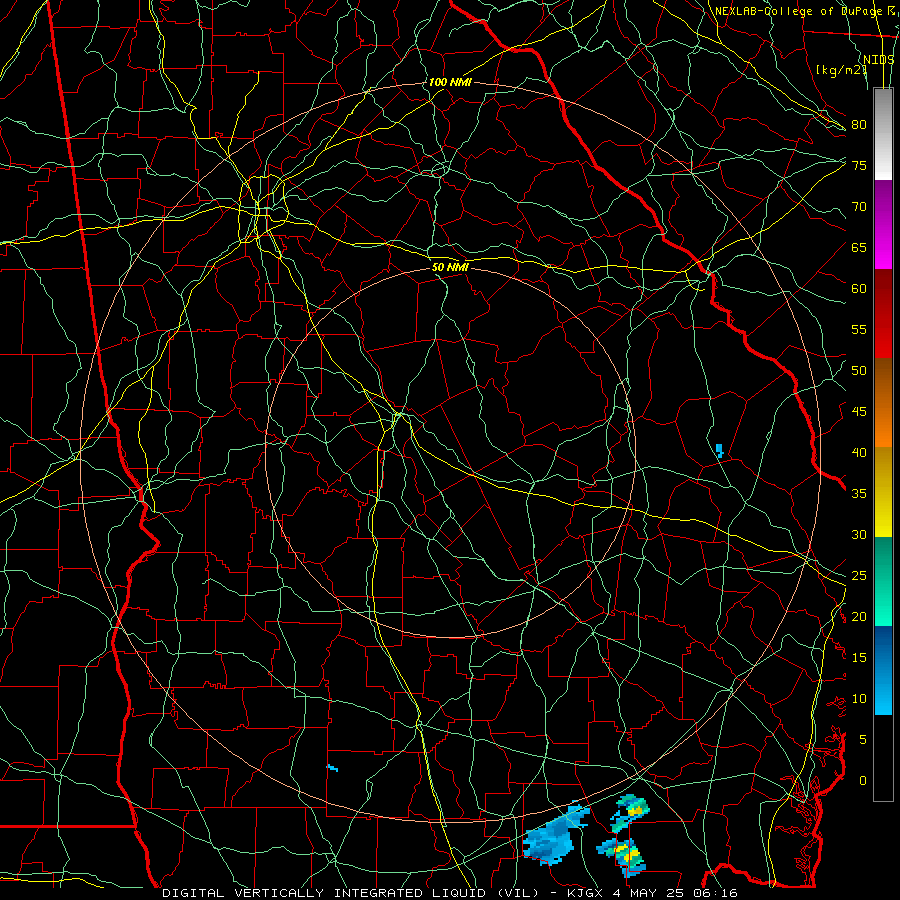Click the blue segment of the color bar
Viewport: 900px width, 900px height.
pyautogui.click(x=883, y=670)
